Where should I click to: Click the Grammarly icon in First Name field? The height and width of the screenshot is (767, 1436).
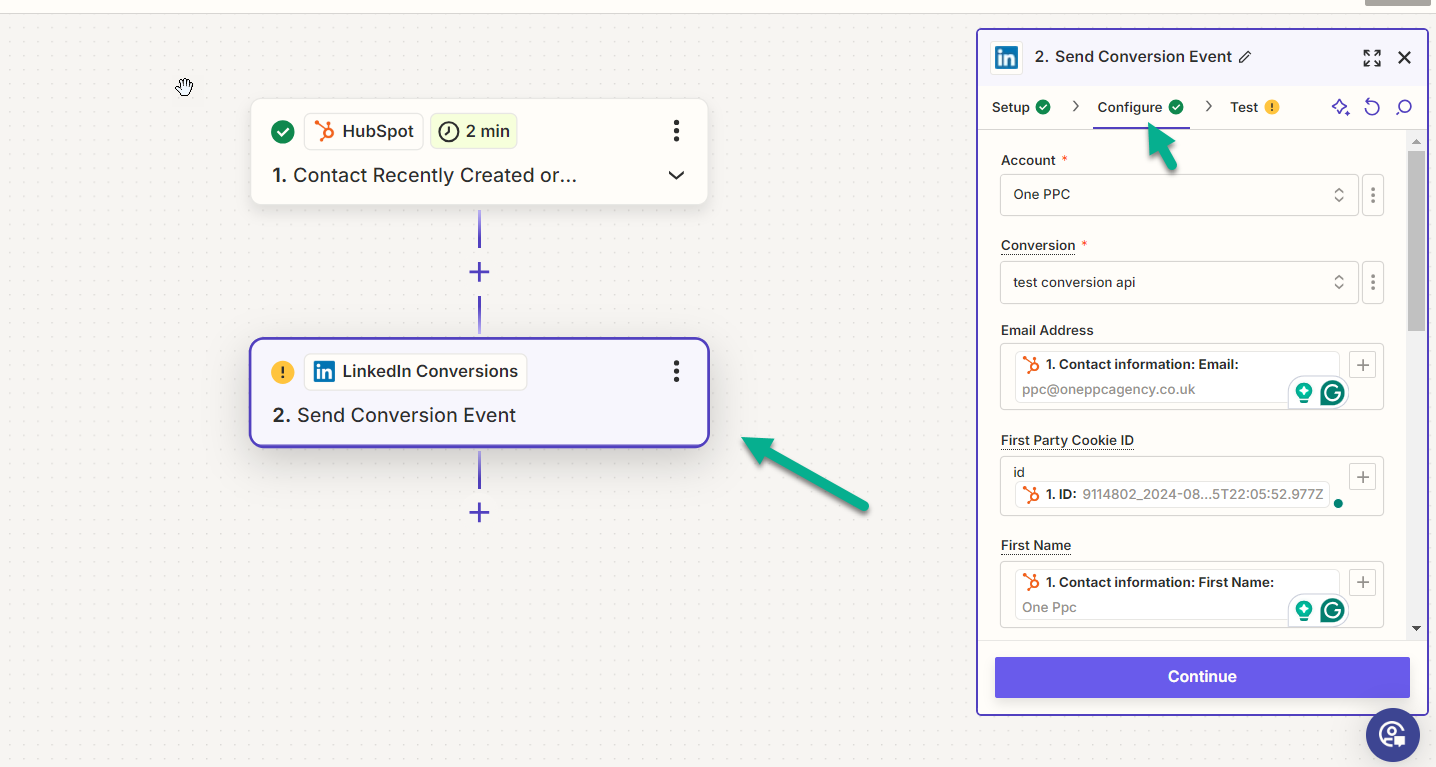click(1332, 610)
